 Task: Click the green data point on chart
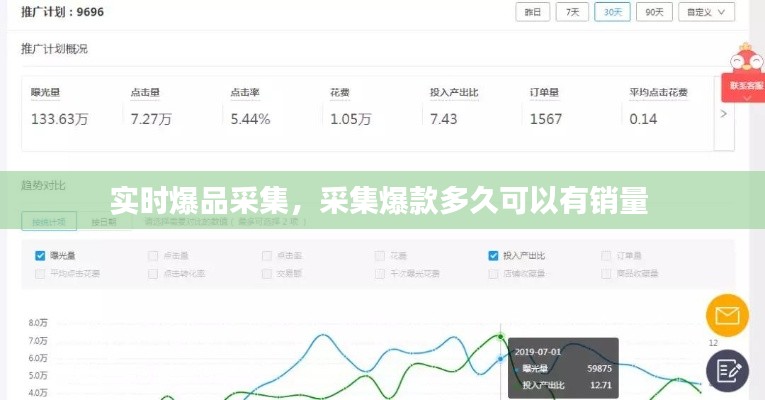click(x=500, y=337)
